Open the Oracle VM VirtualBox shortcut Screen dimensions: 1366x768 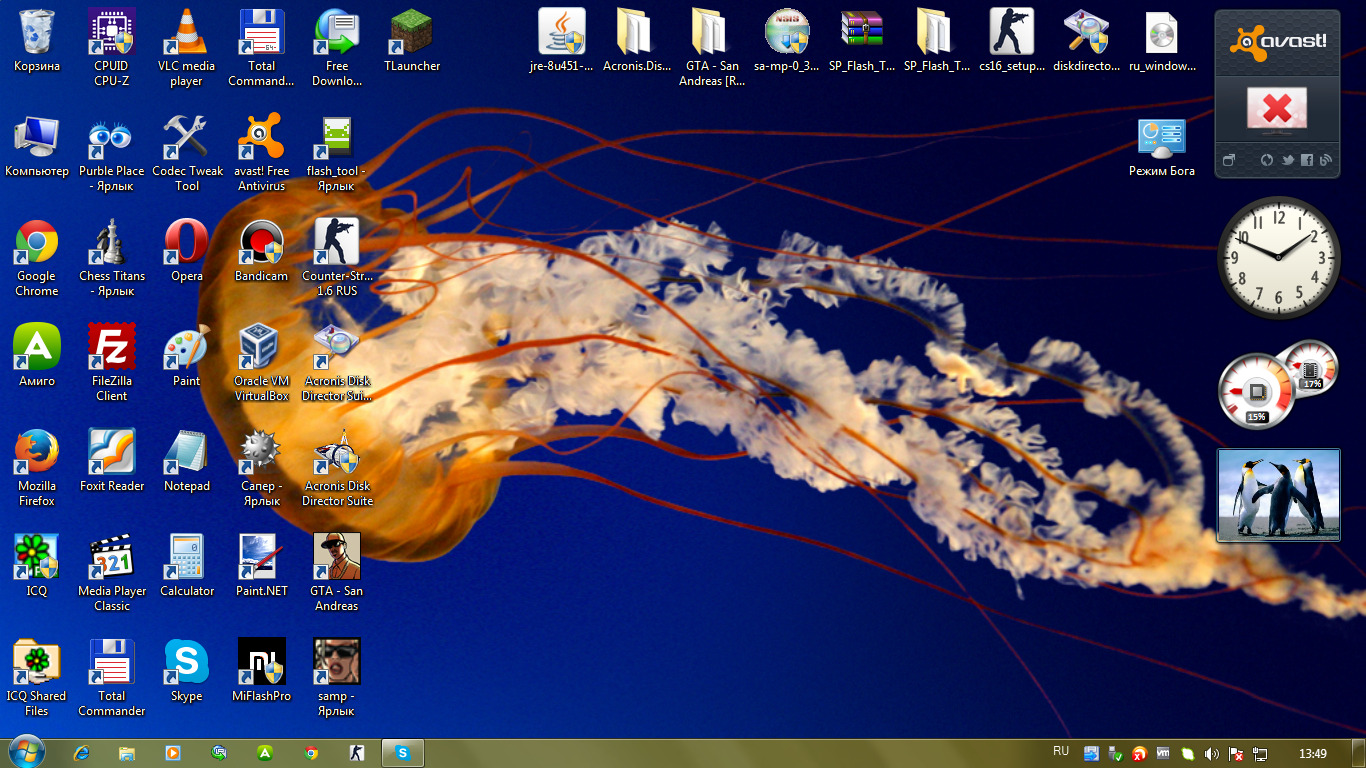click(x=261, y=349)
